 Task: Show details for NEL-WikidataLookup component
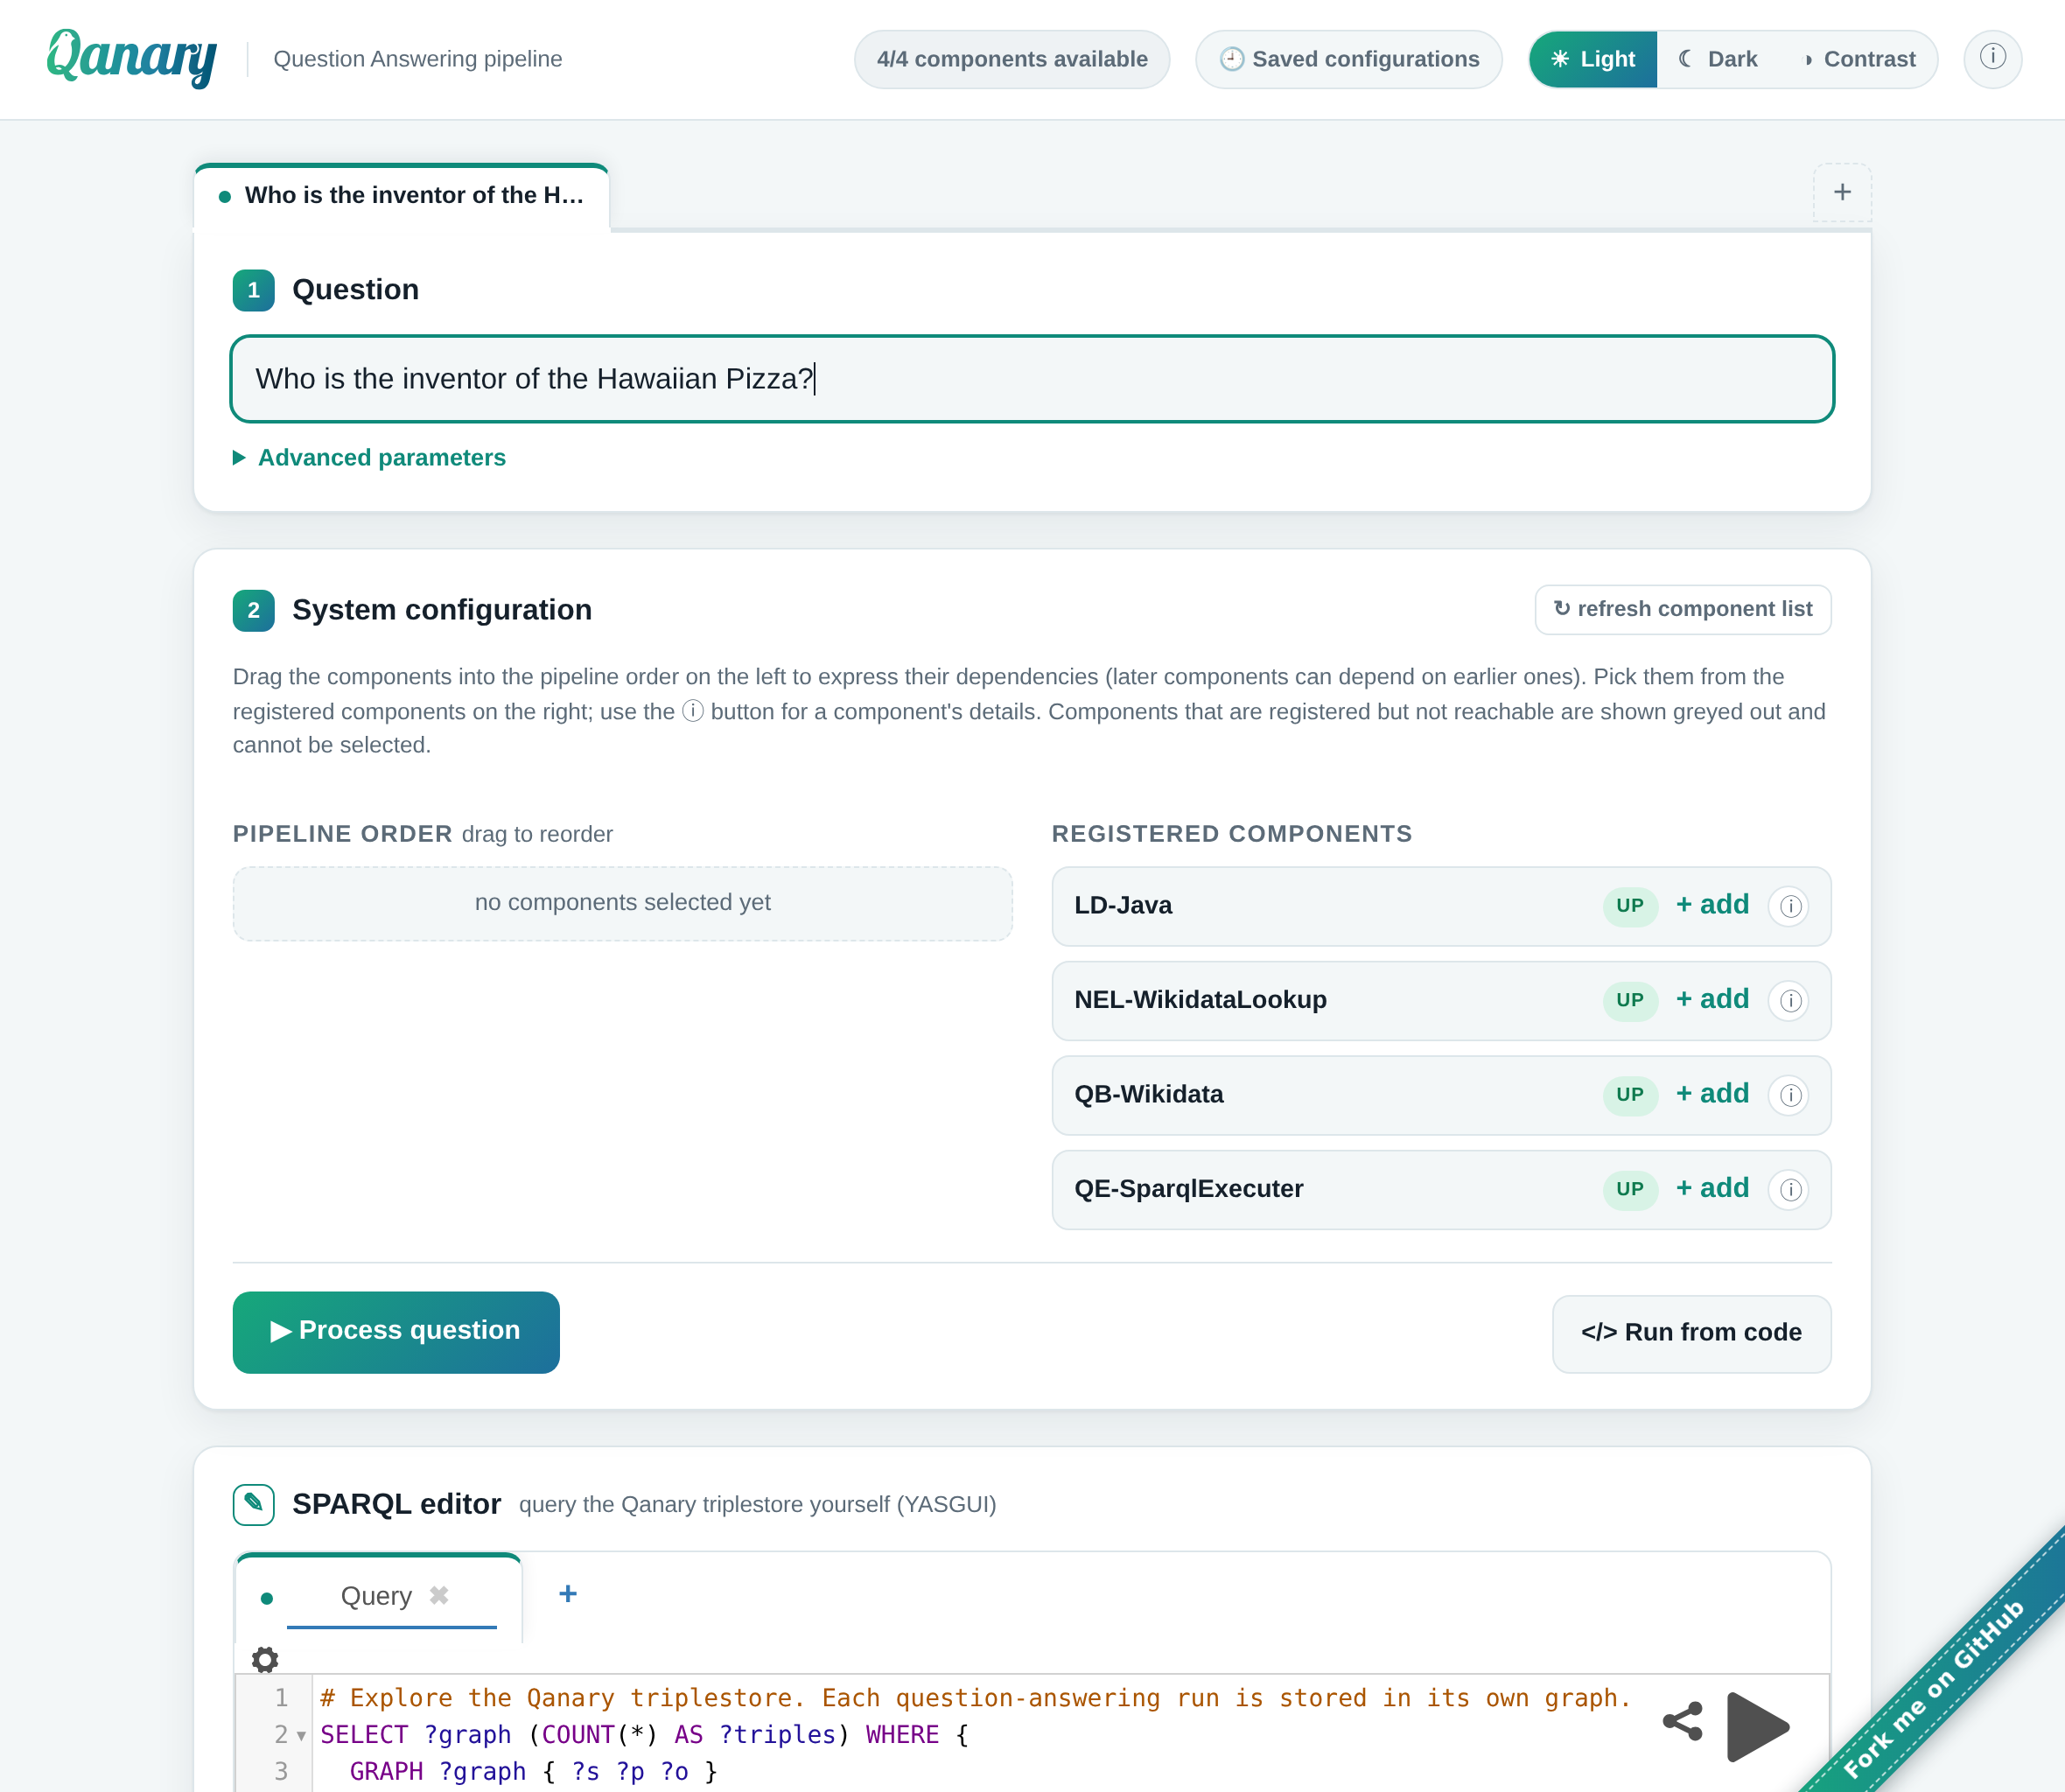[1790, 1000]
